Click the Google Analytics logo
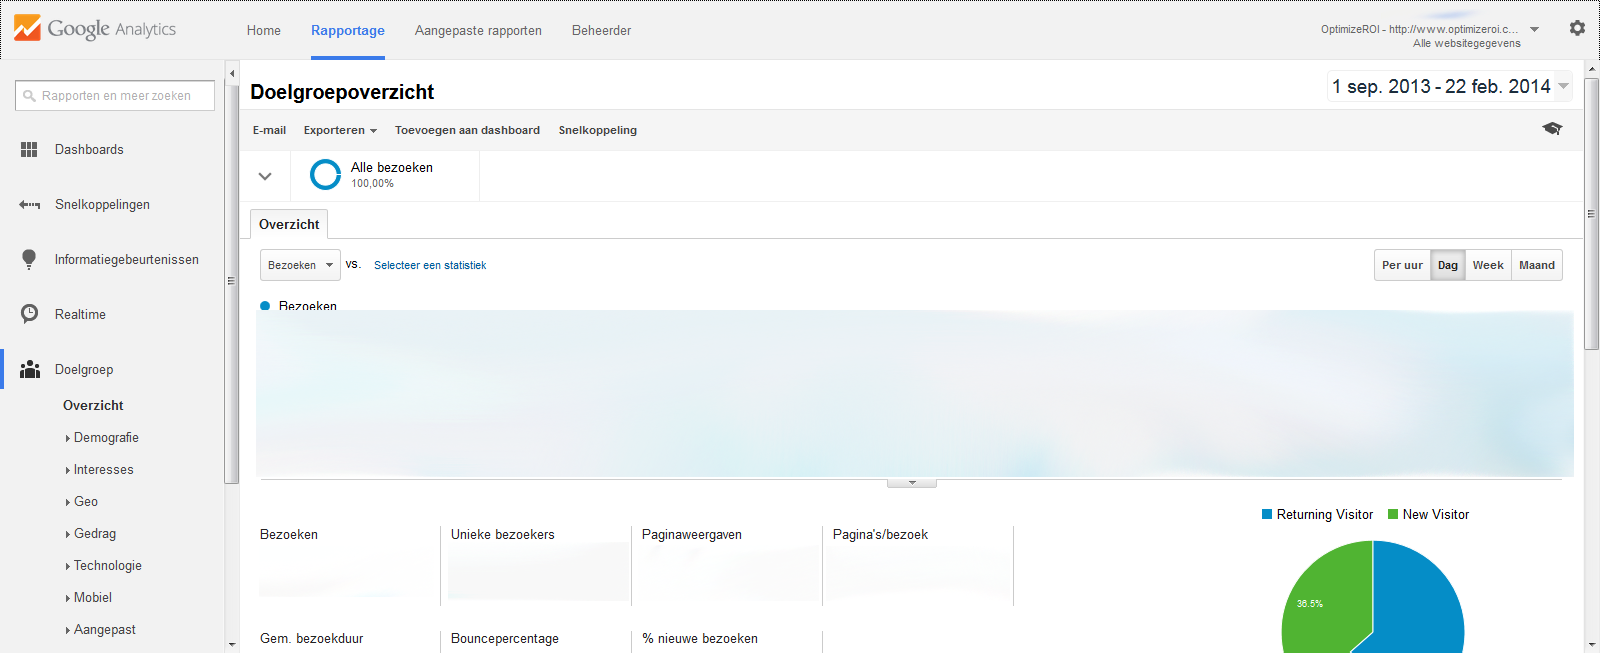This screenshot has height=653, width=1600. pyautogui.click(x=95, y=29)
